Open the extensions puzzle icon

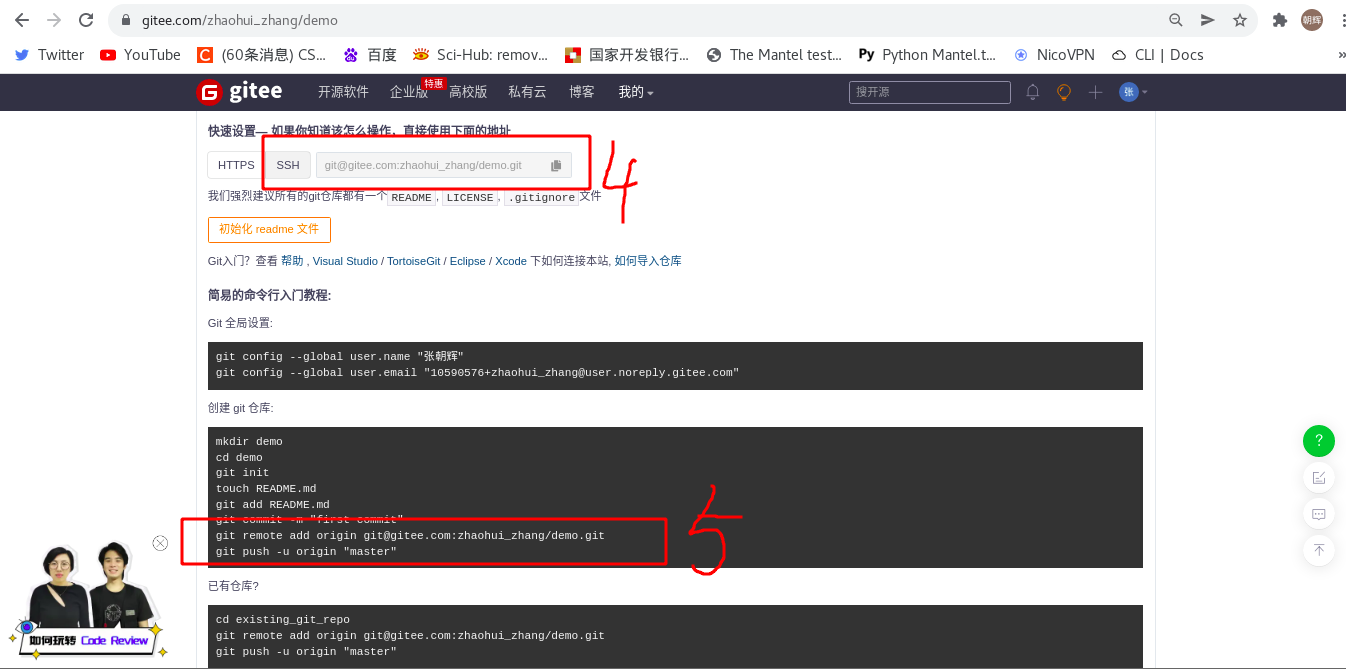[1279, 20]
